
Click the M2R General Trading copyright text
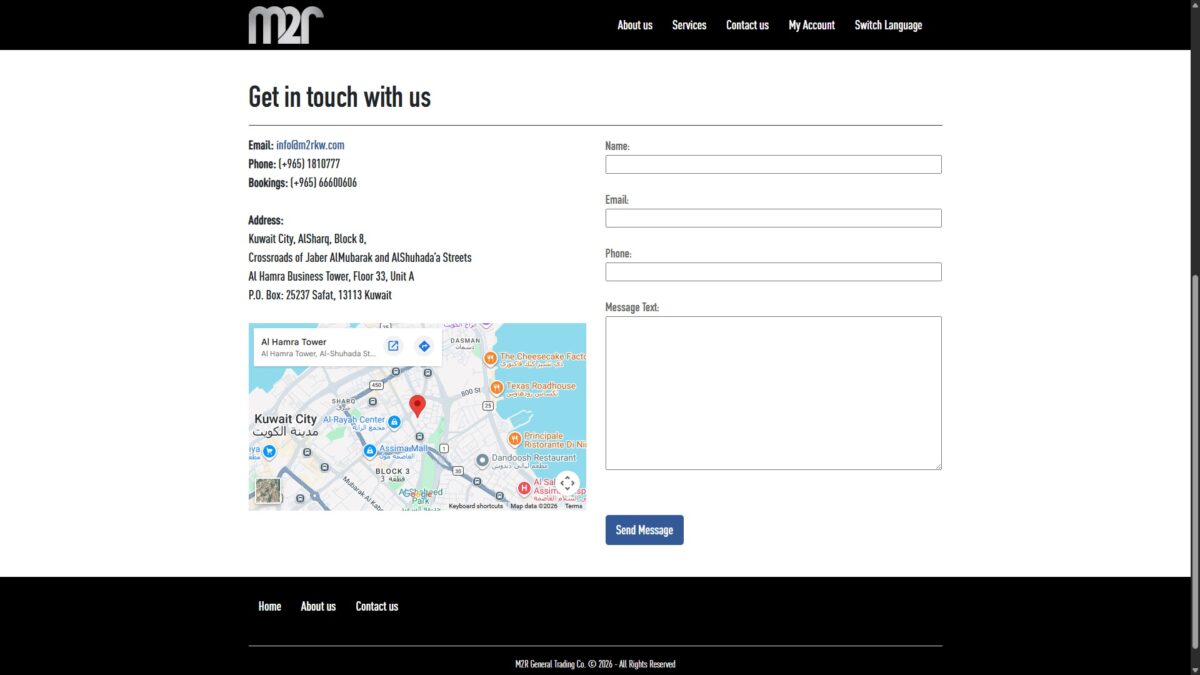[x=595, y=664]
